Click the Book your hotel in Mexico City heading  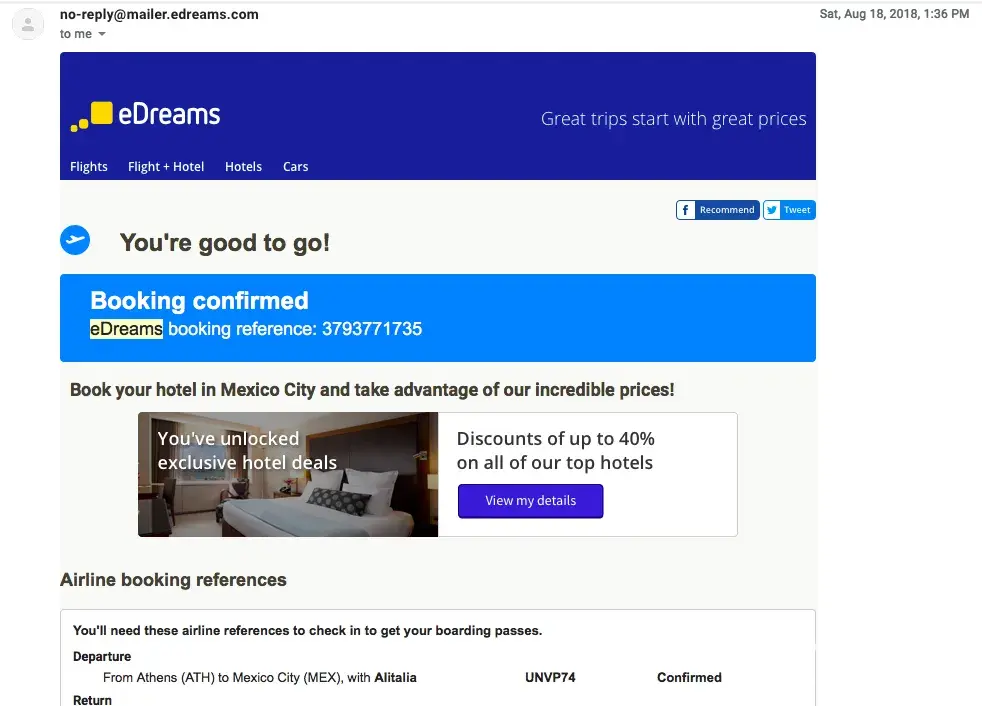click(372, 390)
